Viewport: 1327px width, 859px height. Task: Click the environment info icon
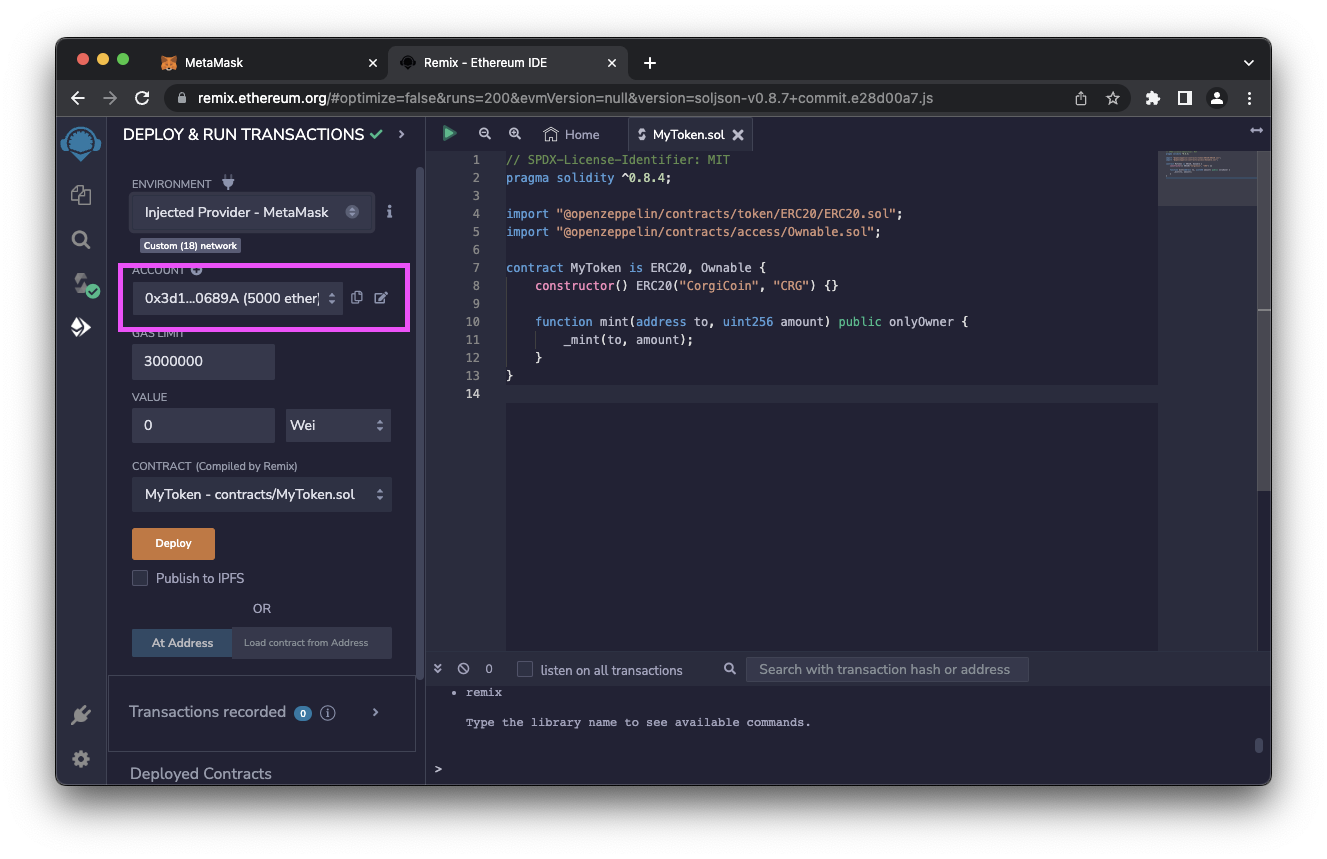[390, 212]
